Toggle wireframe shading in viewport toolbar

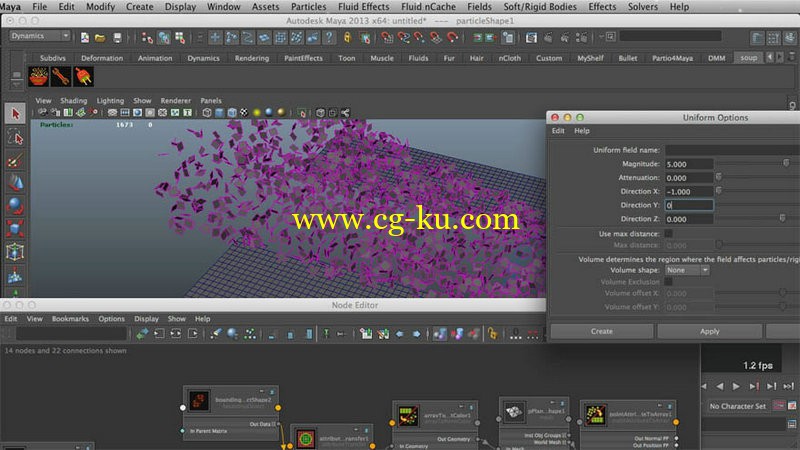(x=207, y=113)
